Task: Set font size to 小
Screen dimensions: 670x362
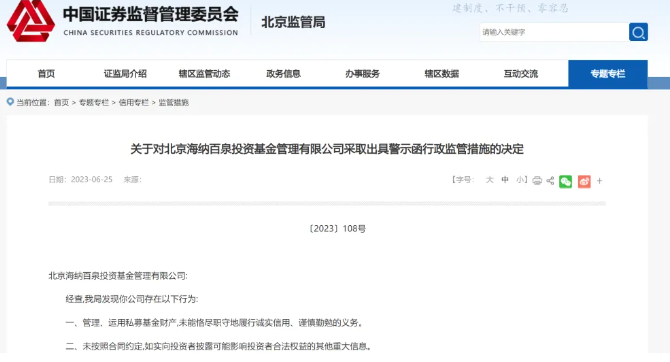Action: [x=520, y=180]
